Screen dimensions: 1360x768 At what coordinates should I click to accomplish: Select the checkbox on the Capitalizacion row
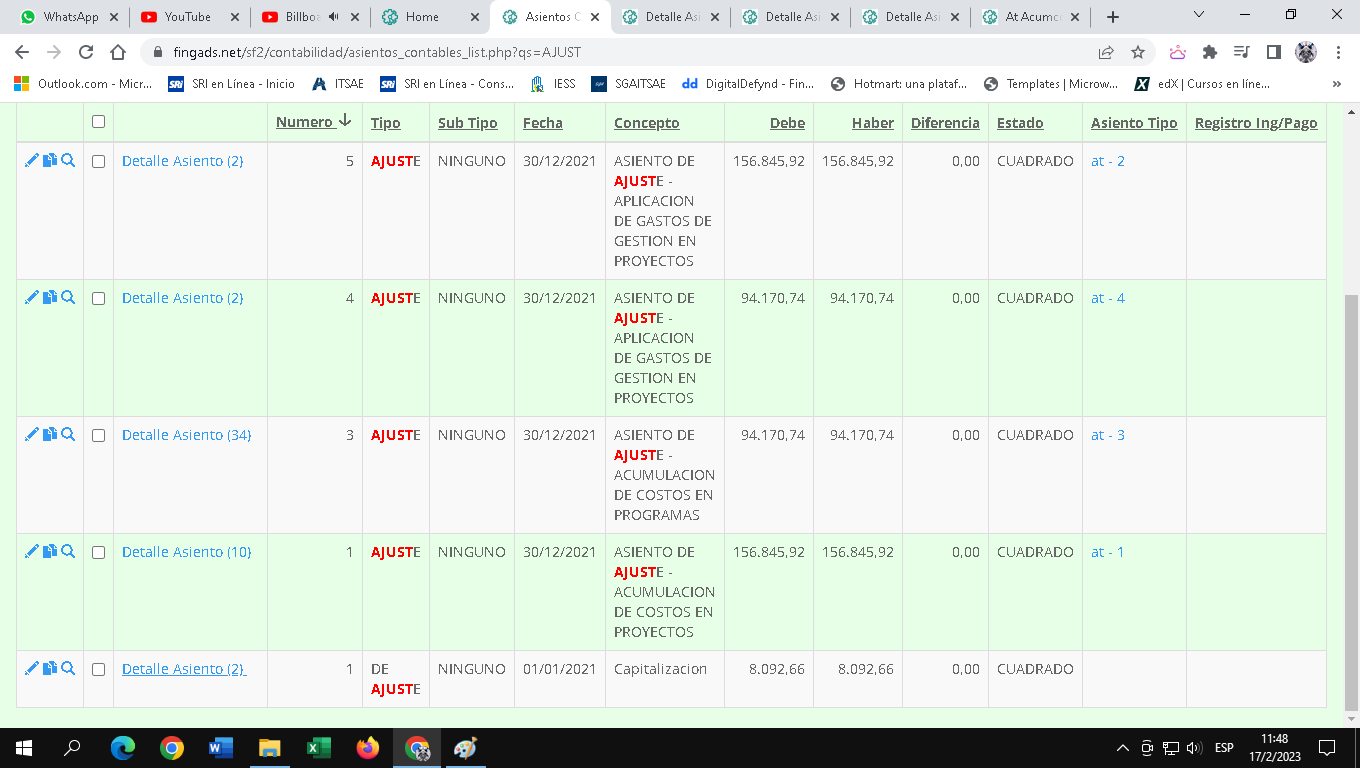(x=98, y=669)
